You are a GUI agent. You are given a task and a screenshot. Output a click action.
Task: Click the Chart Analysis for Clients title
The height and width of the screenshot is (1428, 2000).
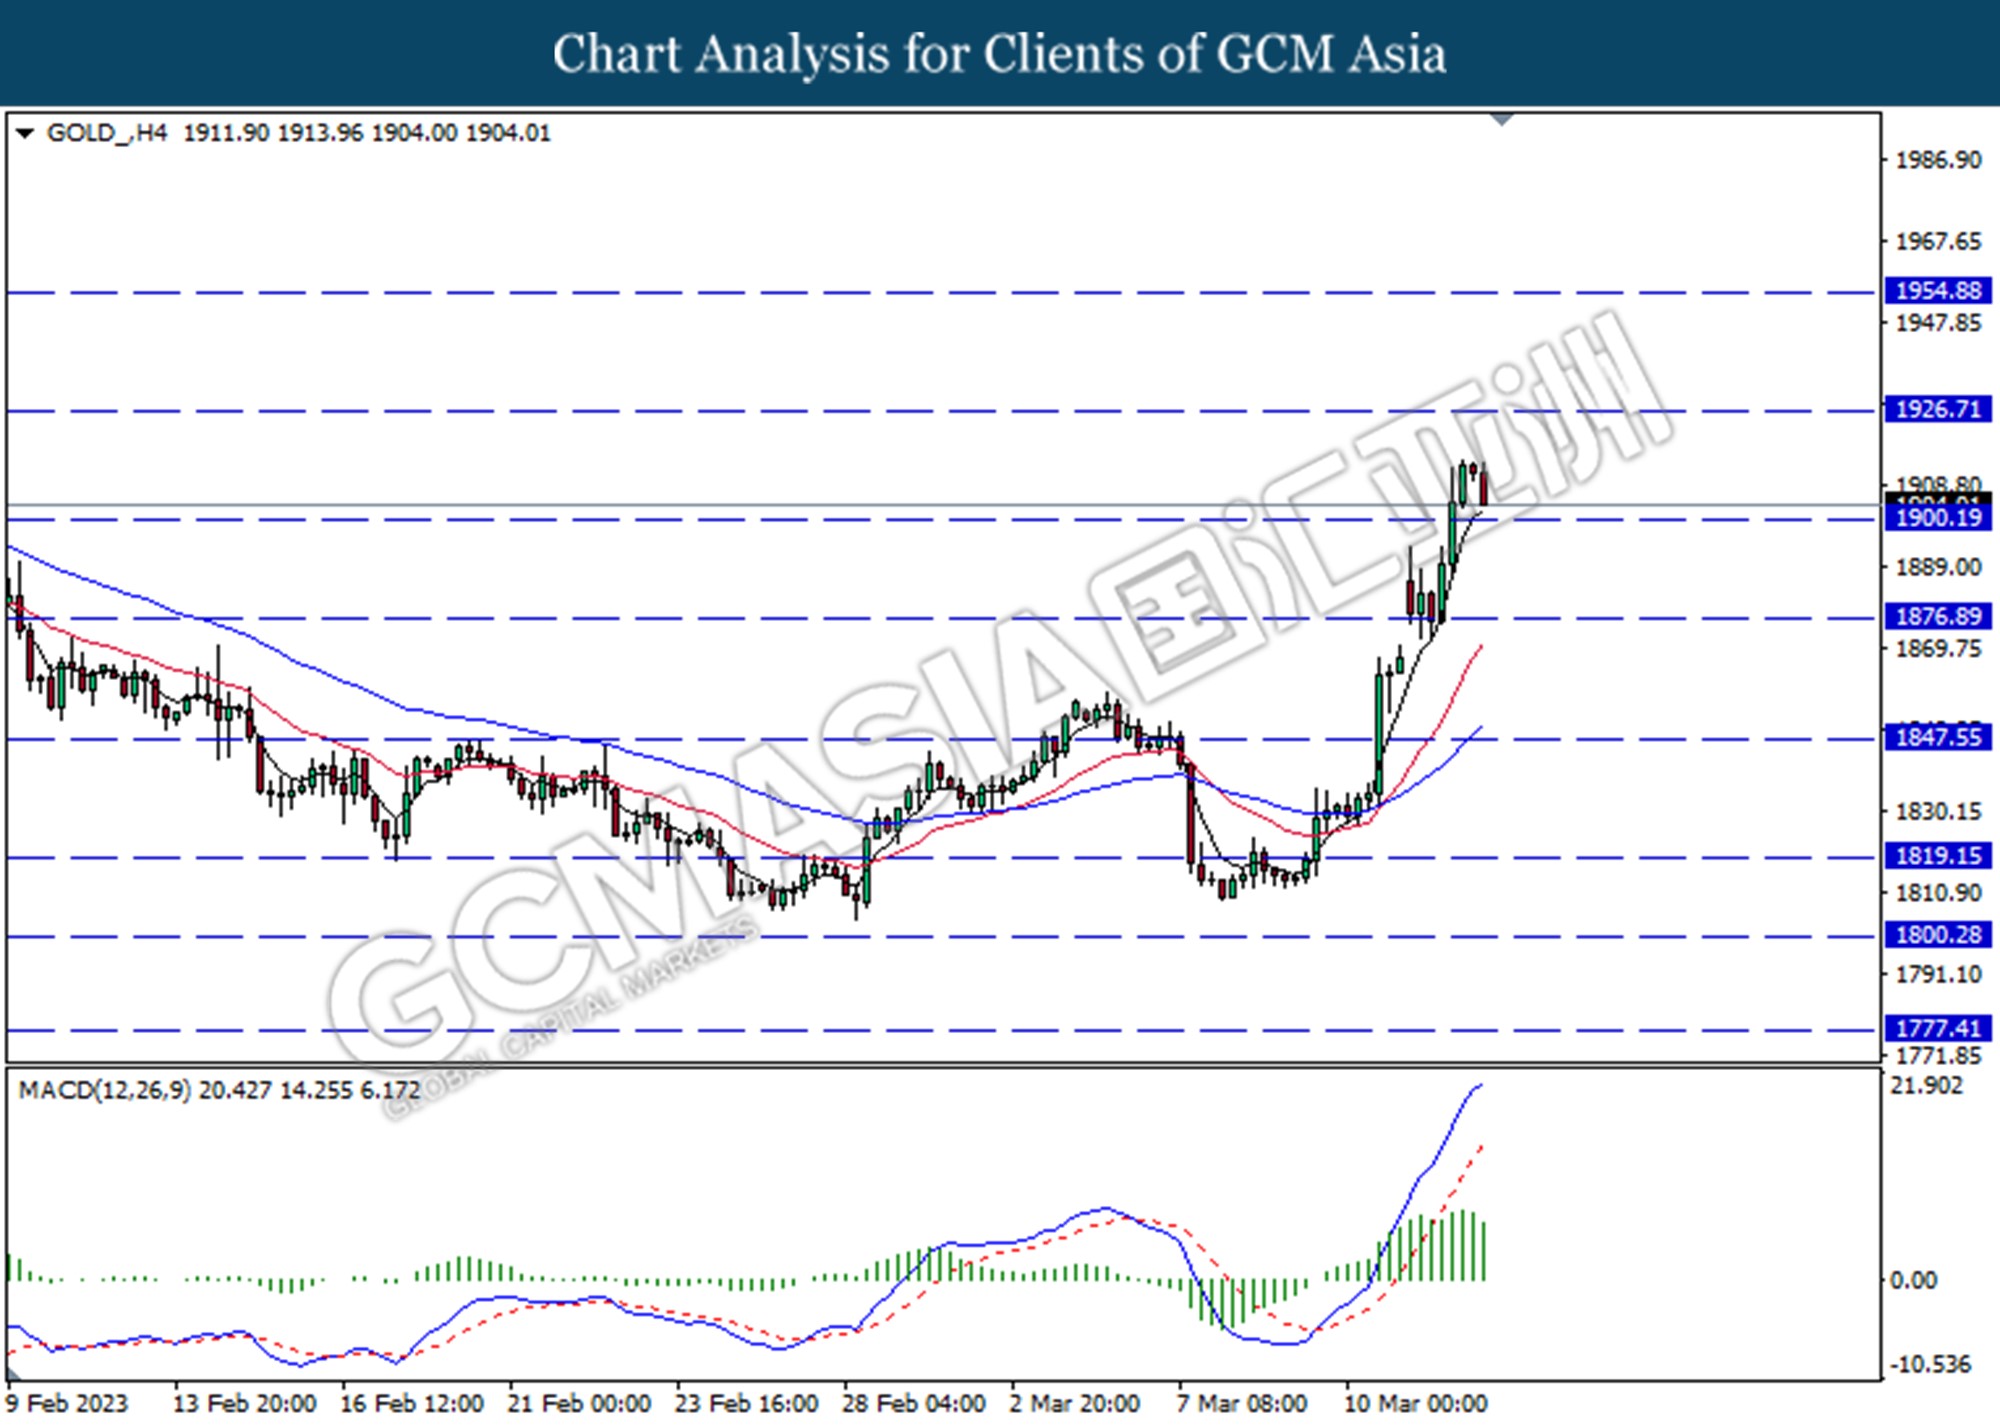tap(1000, 54)
